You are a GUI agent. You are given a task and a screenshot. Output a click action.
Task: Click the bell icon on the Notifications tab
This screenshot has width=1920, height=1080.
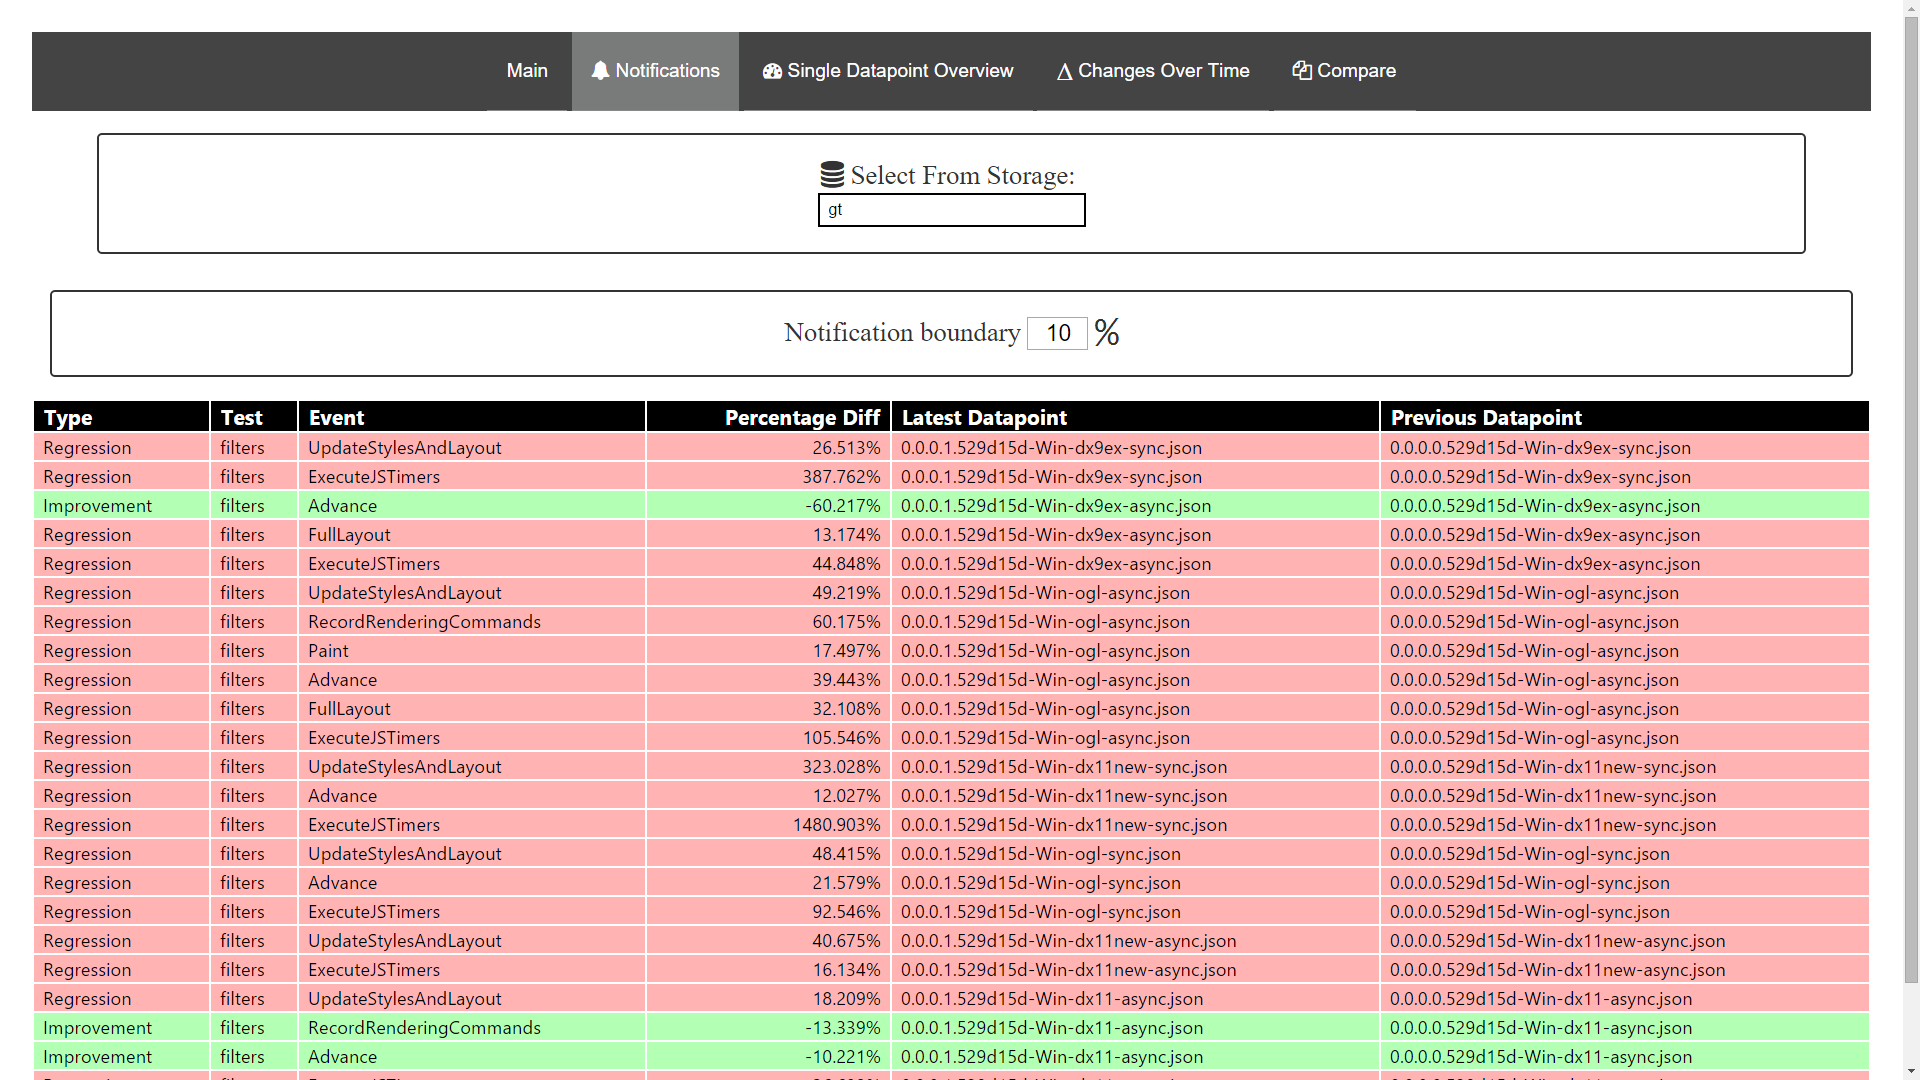pos(600,71)
